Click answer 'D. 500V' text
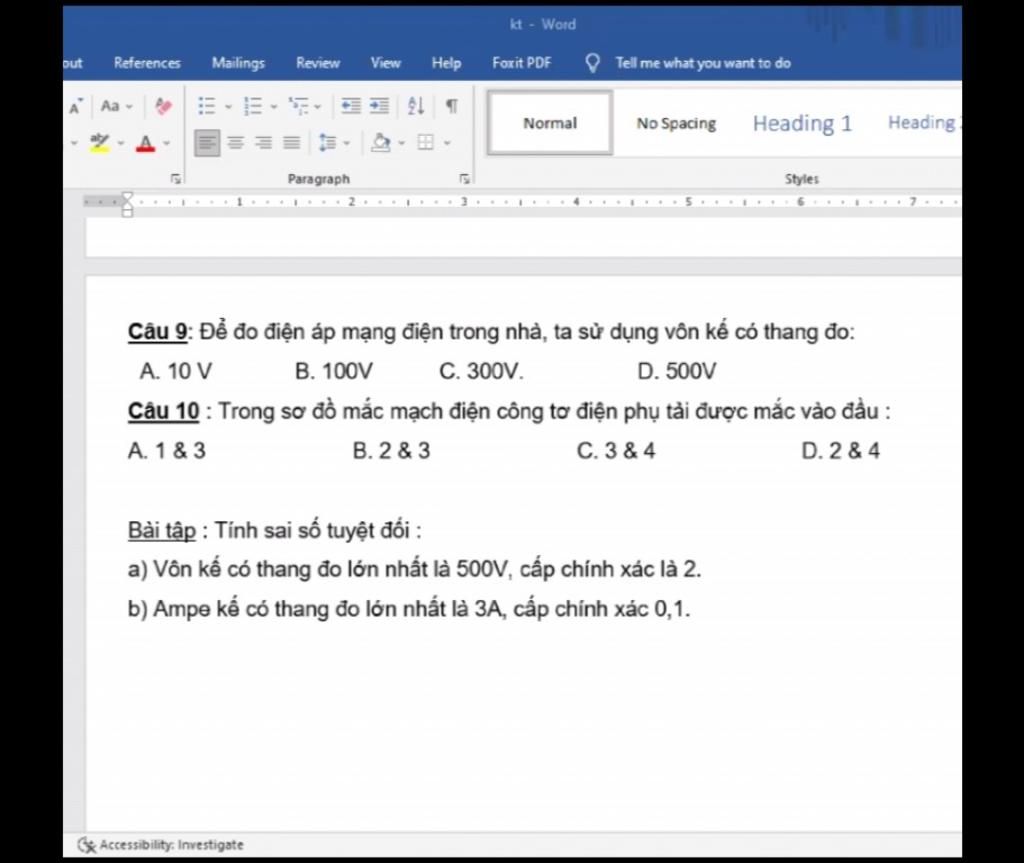Image resolution: width=1024 pixels, height=863 pixels. tap(677, 371)
